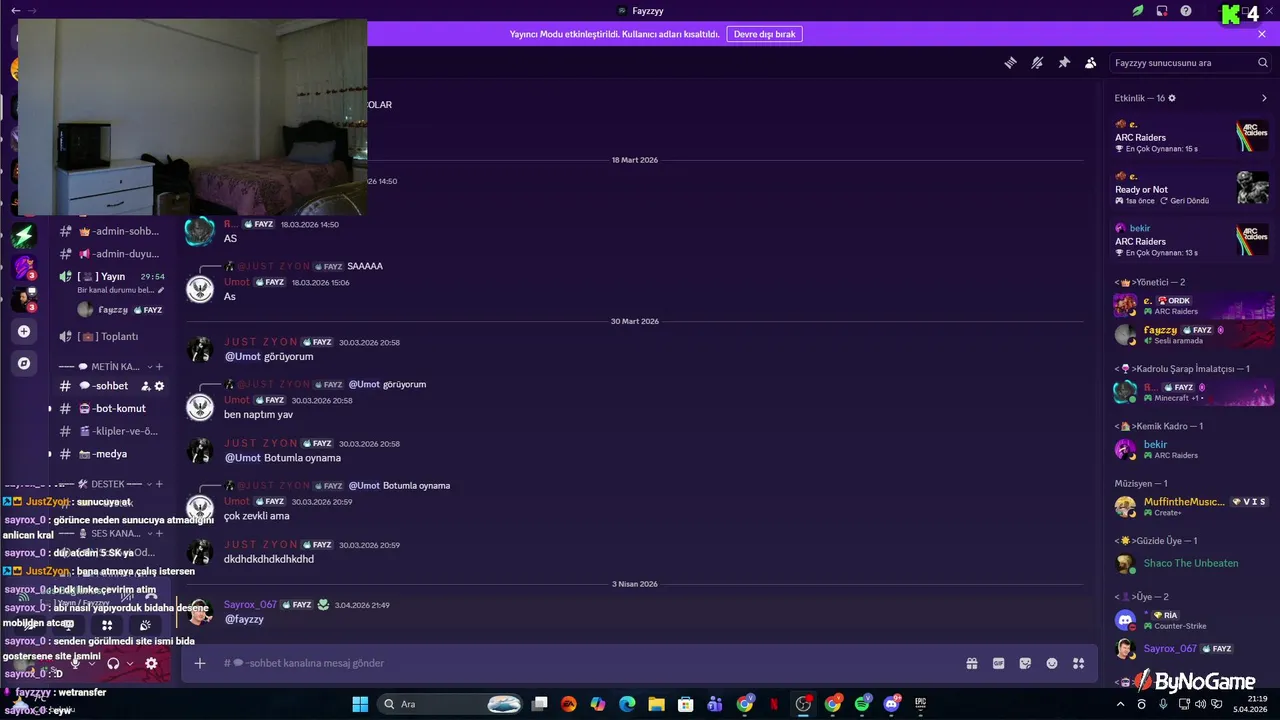Select the -klipler-ve-ö... channel
Screen dimensions: 1280x720
click(x=111, y=431)
